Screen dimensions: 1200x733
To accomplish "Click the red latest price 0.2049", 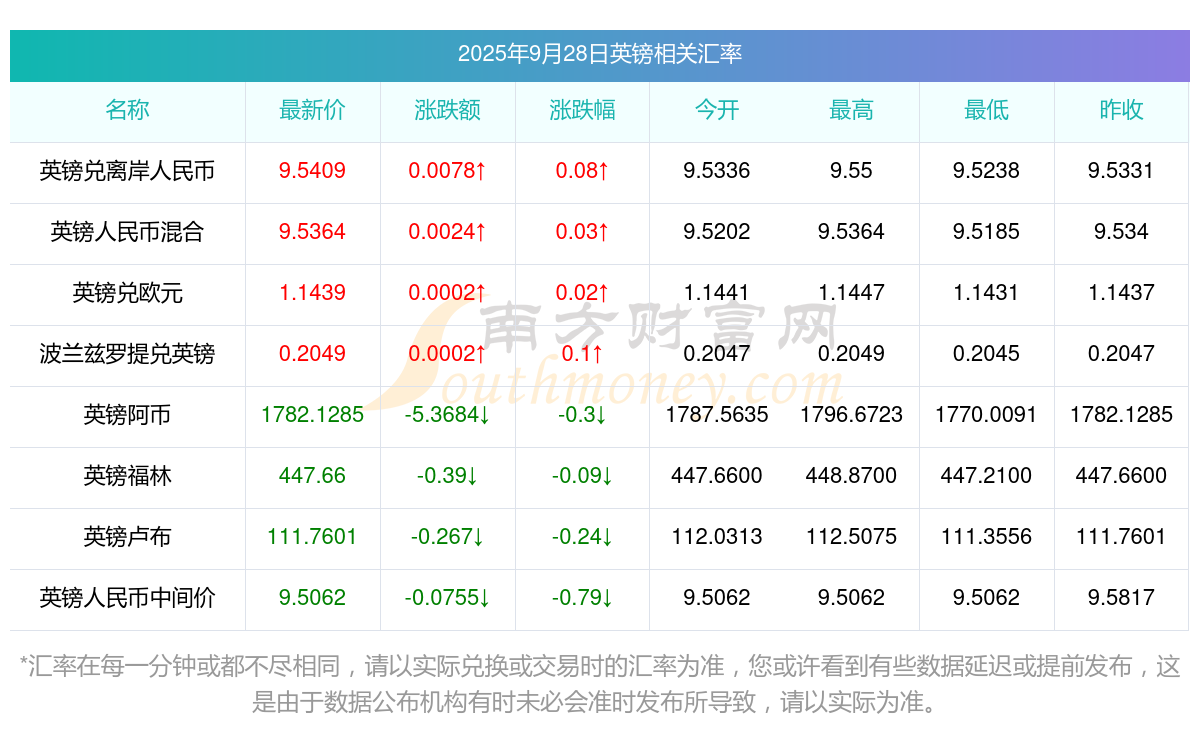I will point(312,354).
